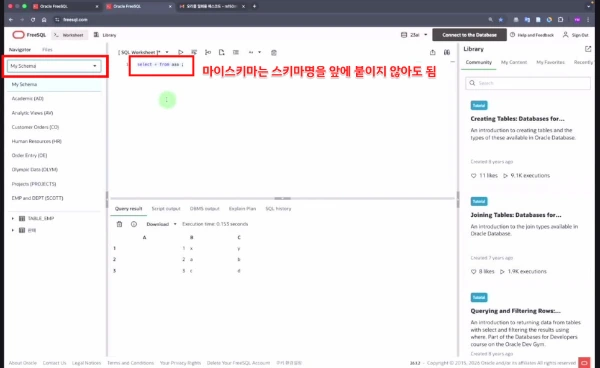Click the Library pop-out icon
The image size is (600, 368).
(x=588, y=49)
